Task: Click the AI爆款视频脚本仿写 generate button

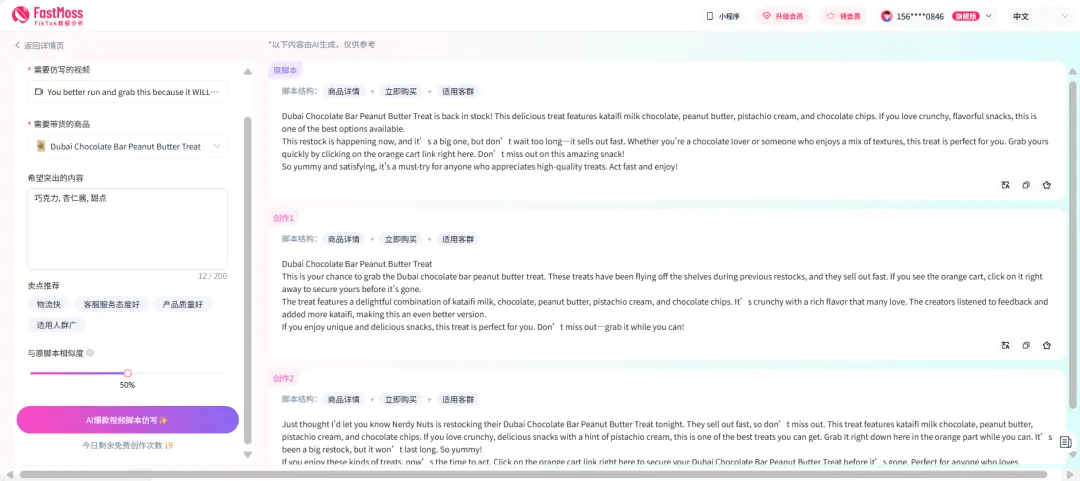Action: click(127, 420)
